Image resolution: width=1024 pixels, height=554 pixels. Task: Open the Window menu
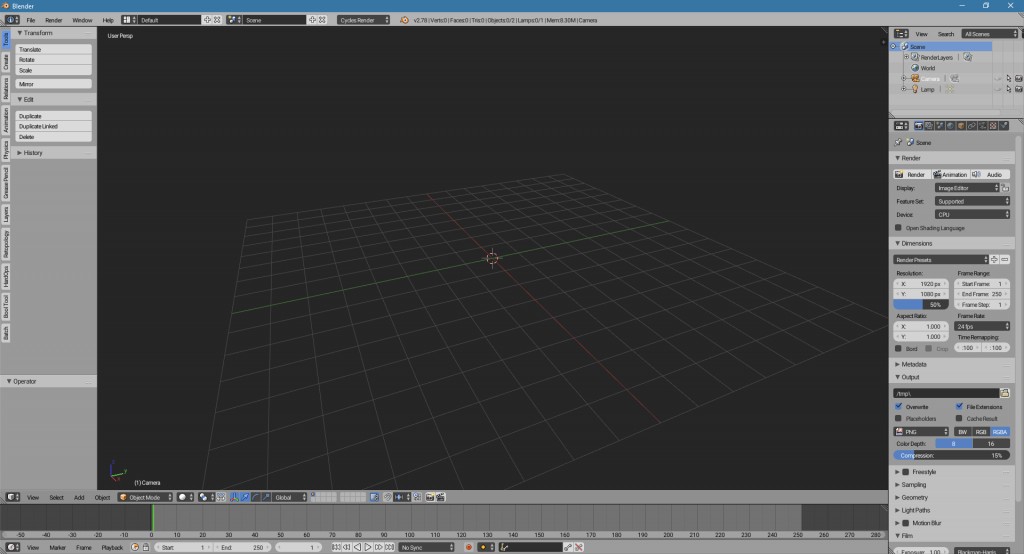(82, 20)
